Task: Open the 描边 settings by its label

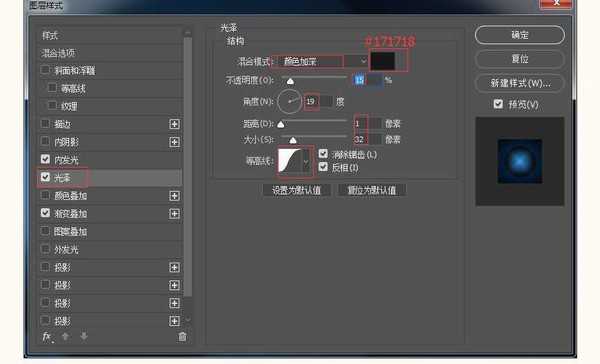Action: (x=62, y=124)
